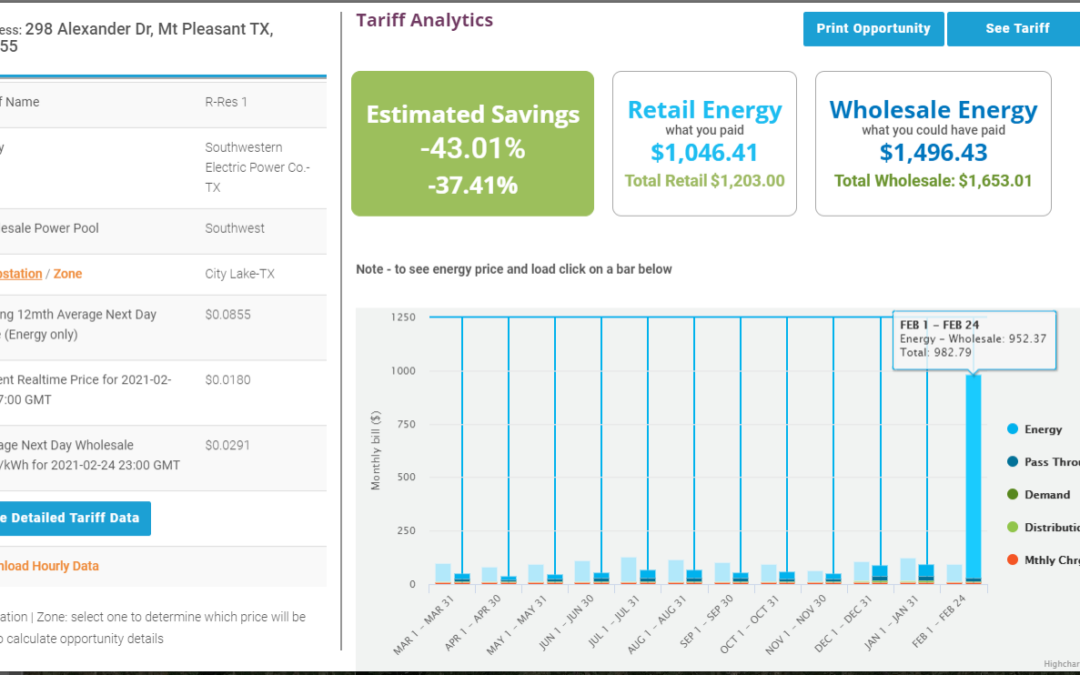
Task: Click the $0.0291 wholesale price value
Action: [228, 445]
